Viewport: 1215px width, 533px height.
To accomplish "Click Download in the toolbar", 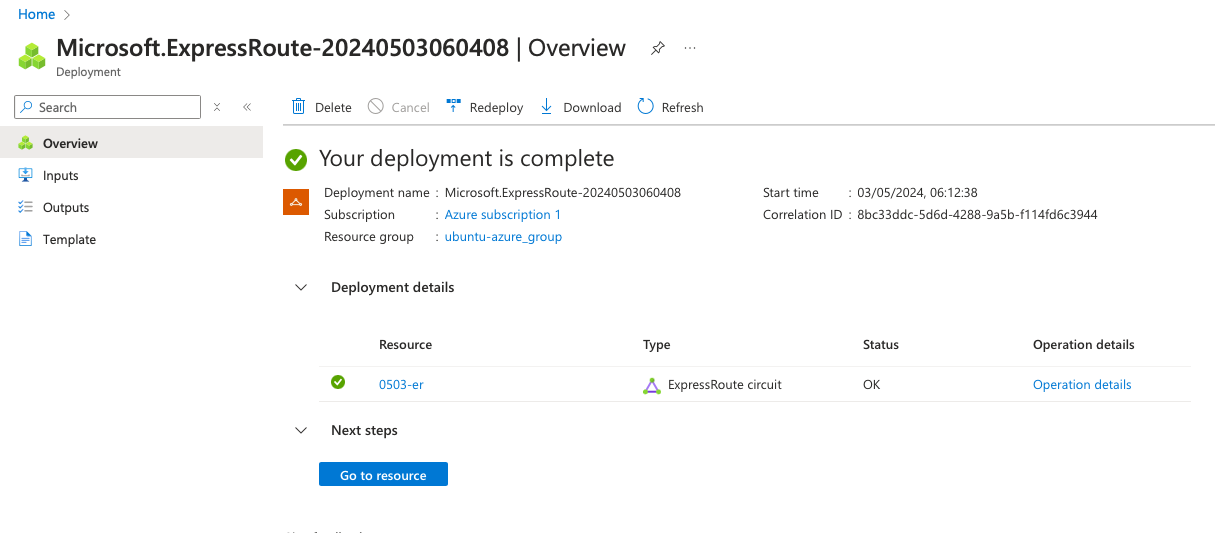I will [581, 107].
